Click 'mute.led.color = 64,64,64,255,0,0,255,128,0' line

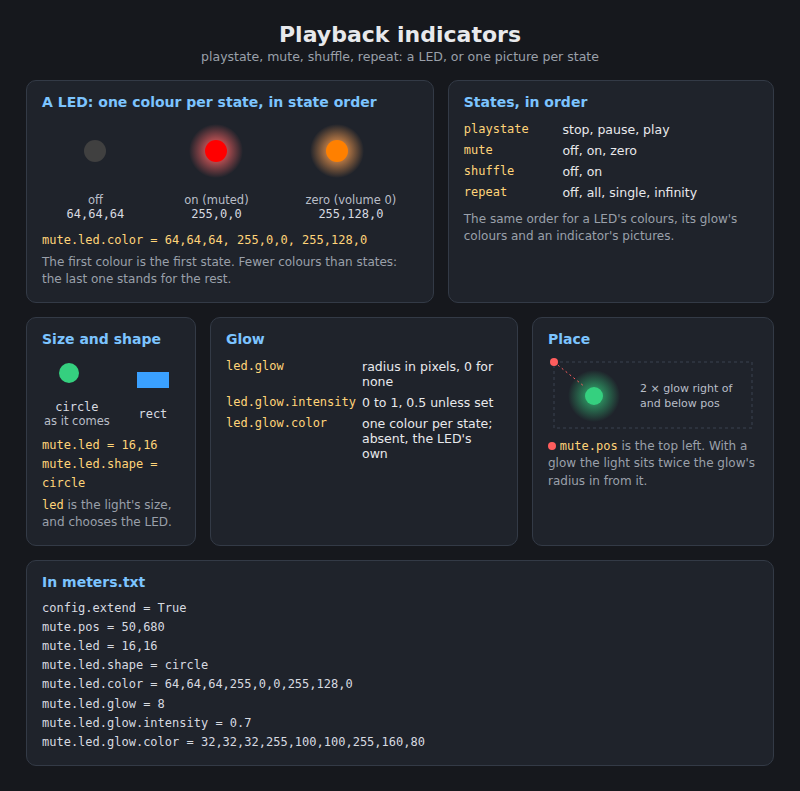[197, 684]
